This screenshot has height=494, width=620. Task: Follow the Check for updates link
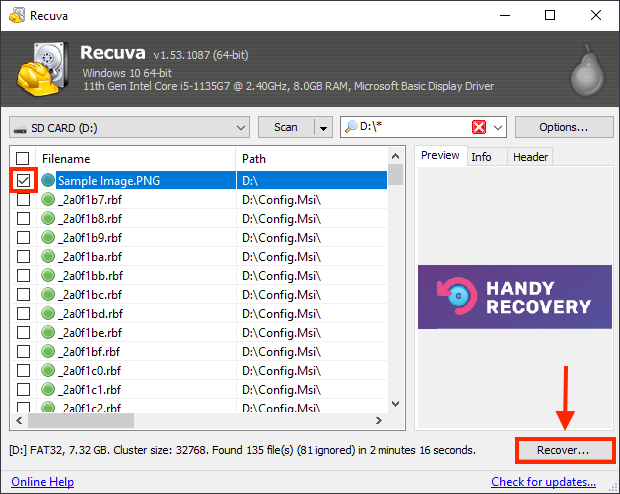click(x=543, y=481)
